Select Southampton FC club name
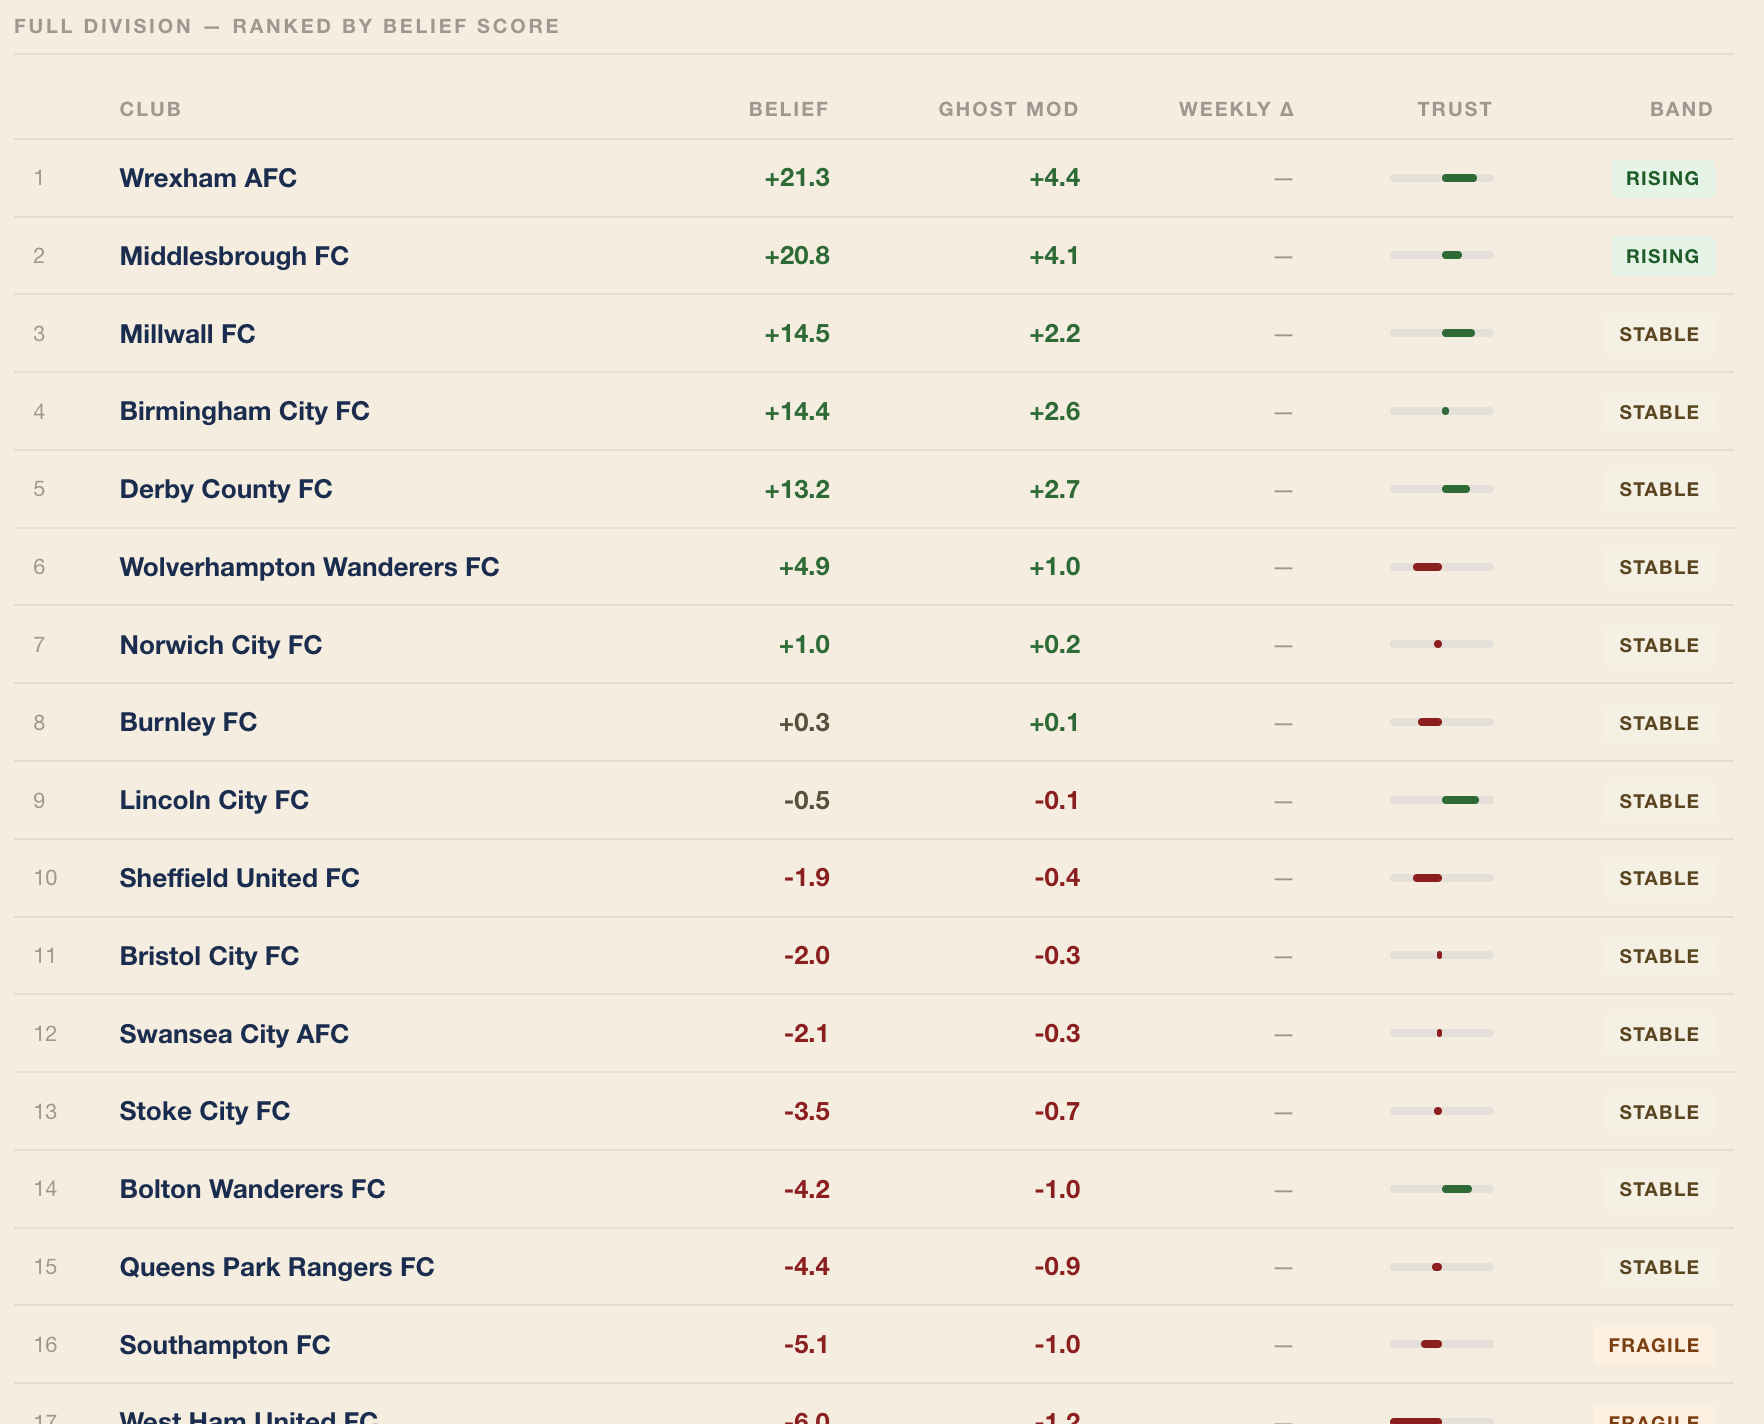 coord(225,1345)
